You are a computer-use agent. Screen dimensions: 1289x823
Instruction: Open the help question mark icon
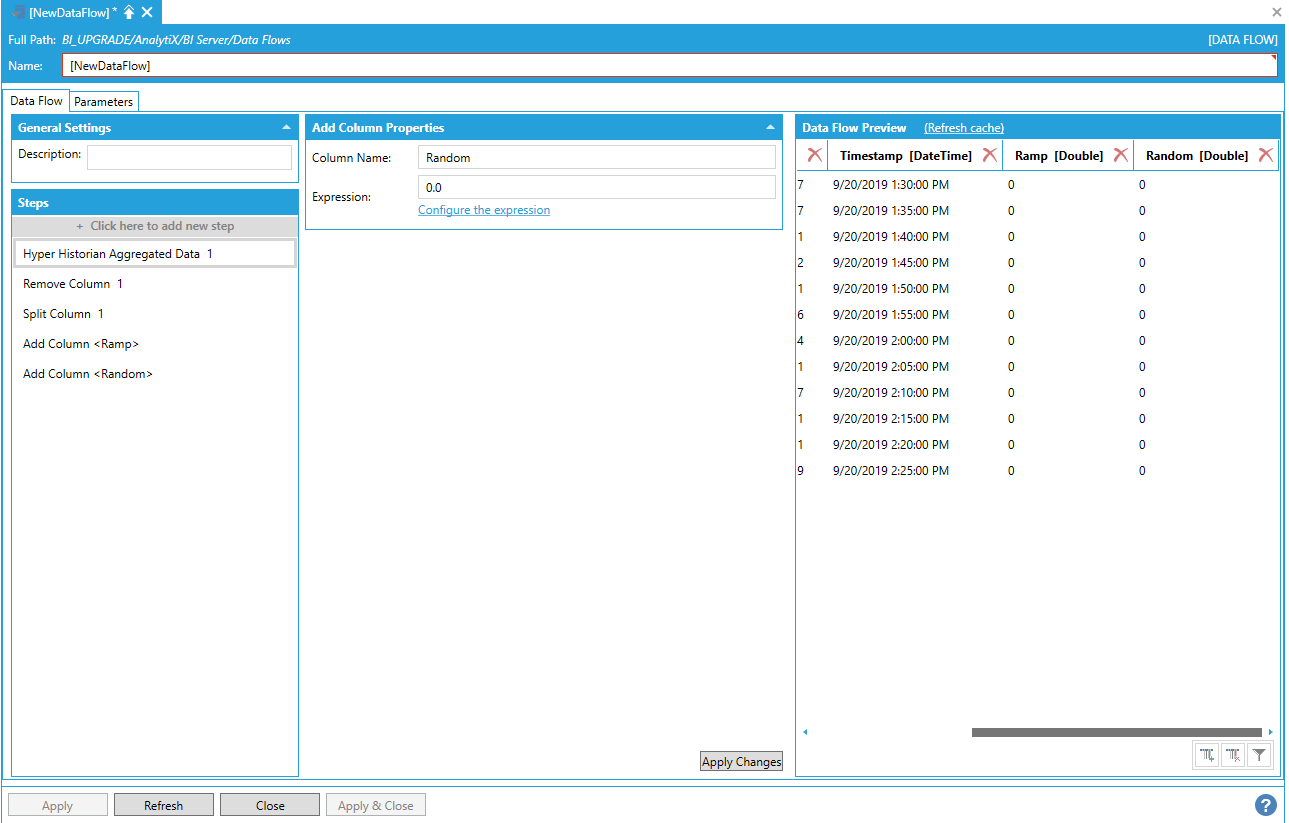tap(1265, 805)
